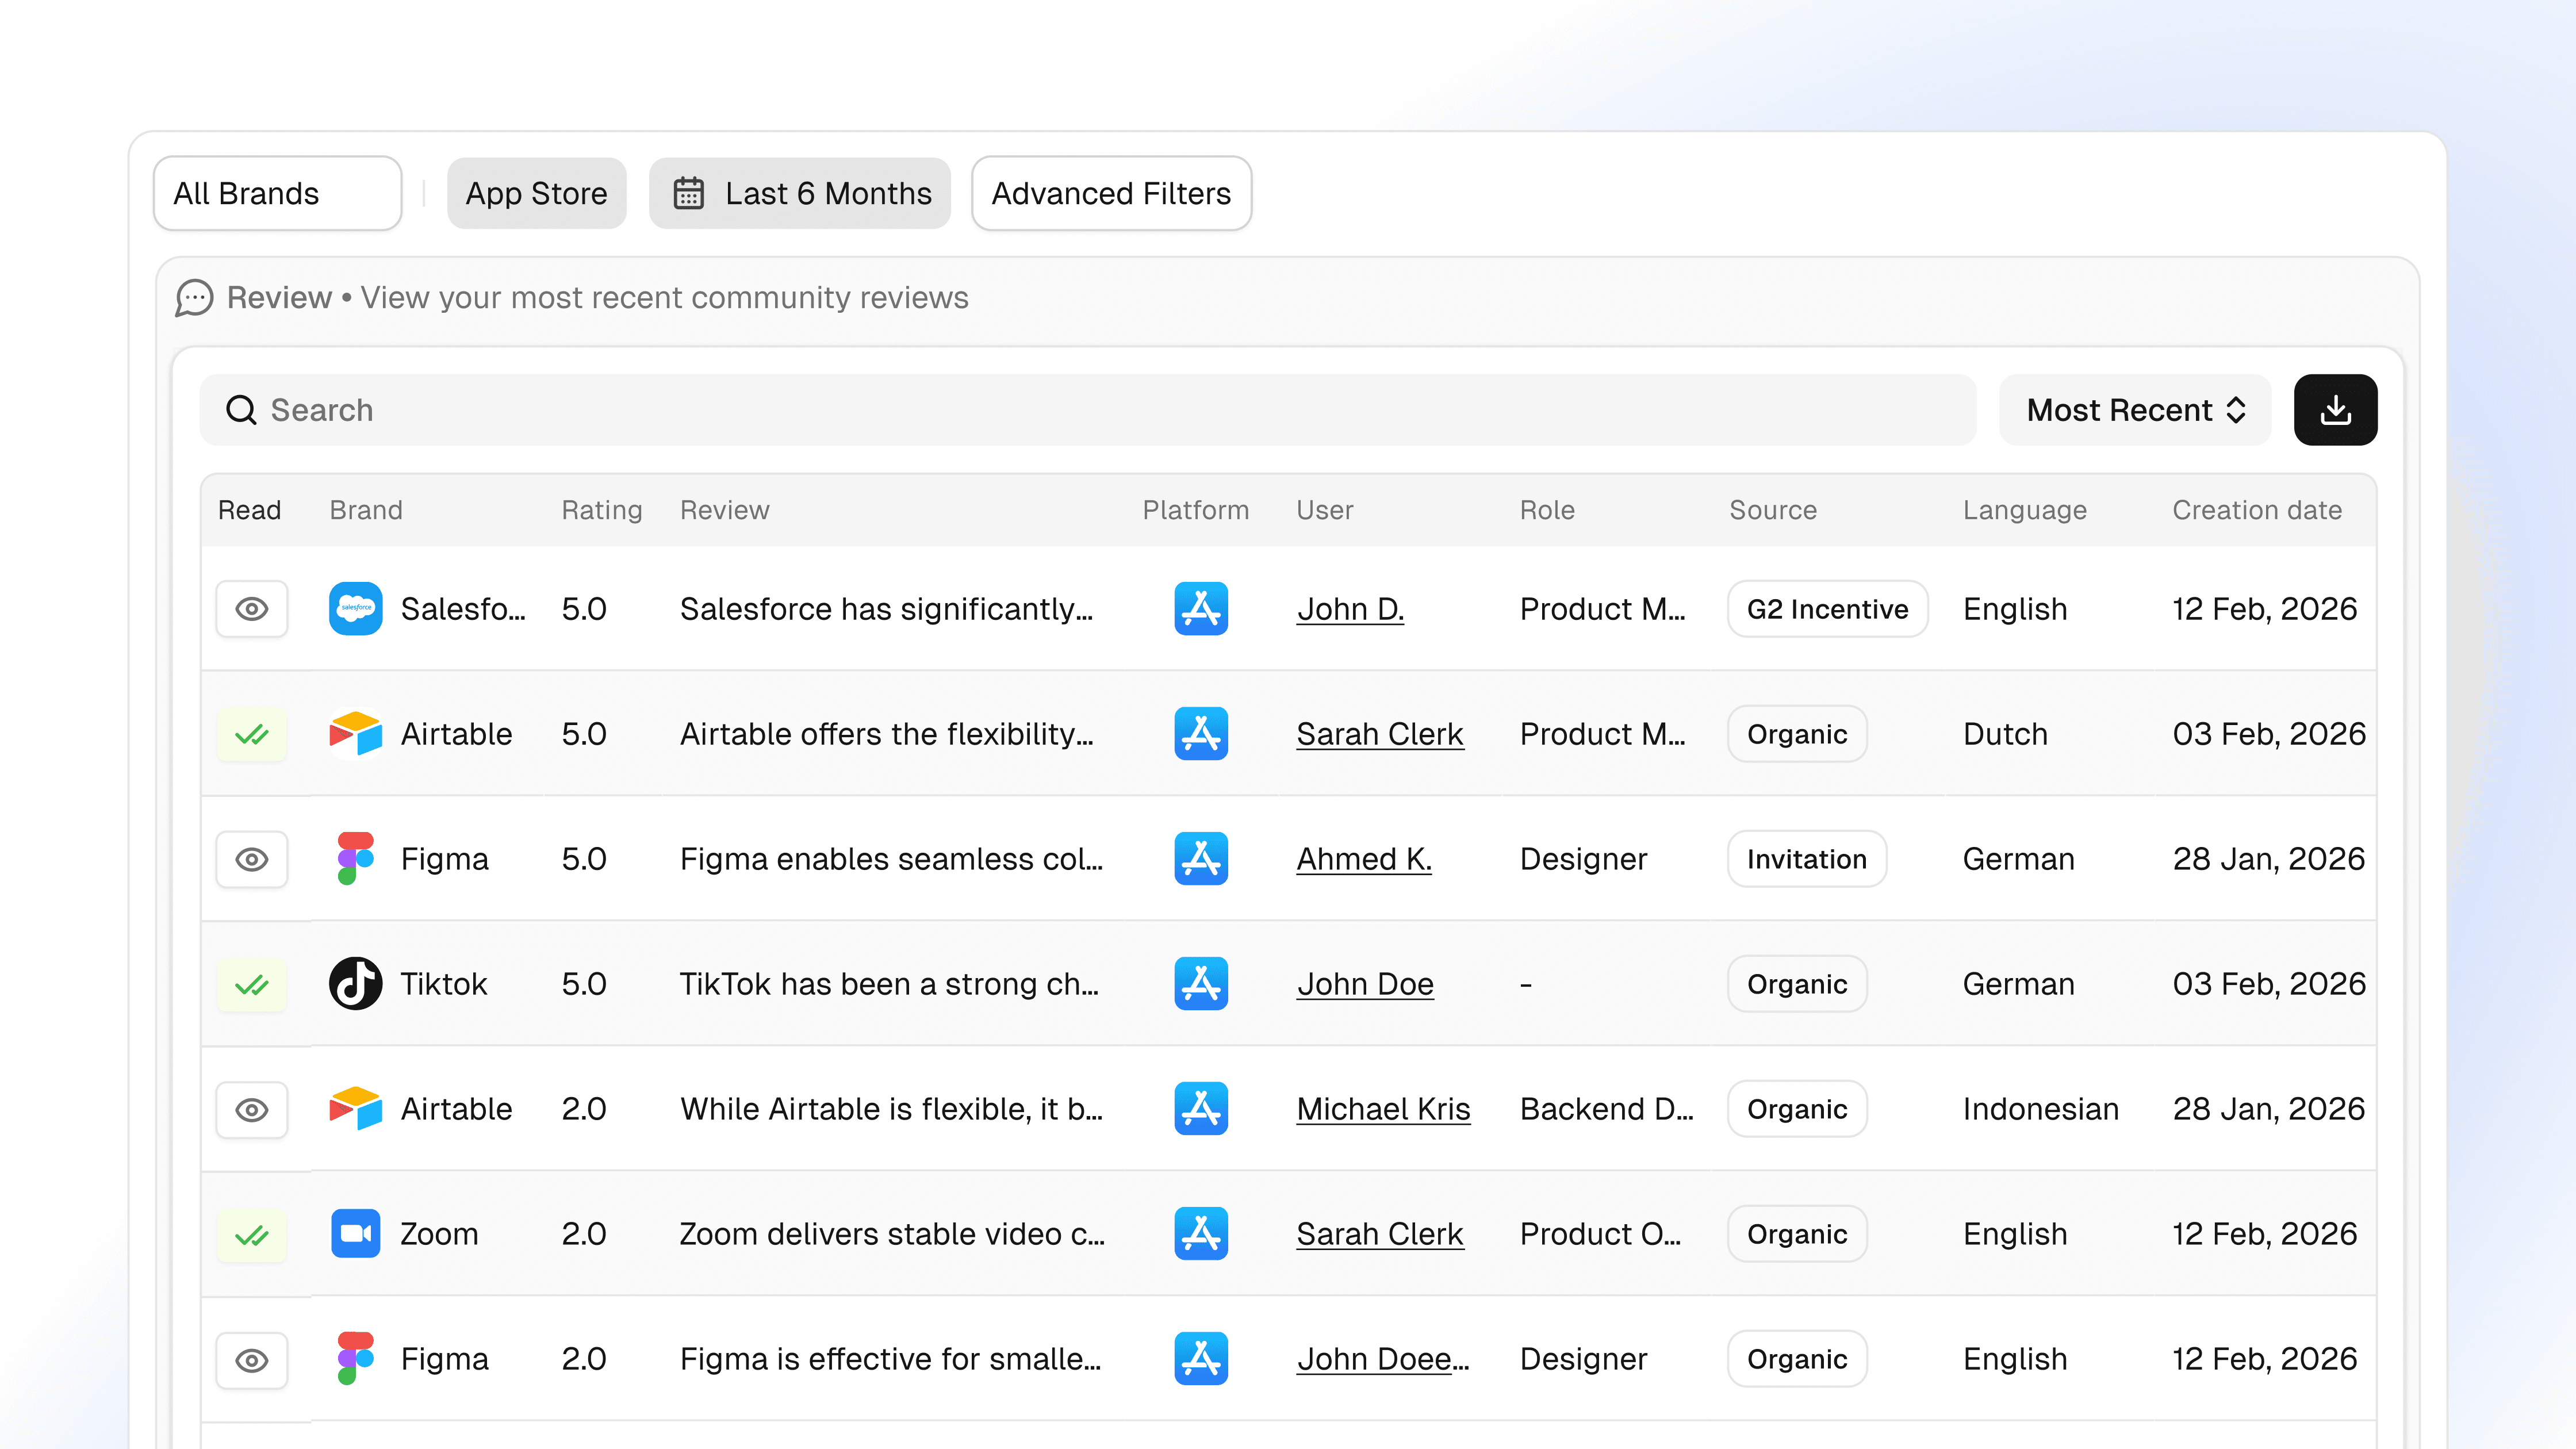Expand the Most Recent sort dropdown
This screenshot has height=1449, width=2576.
pos(2134,410)
